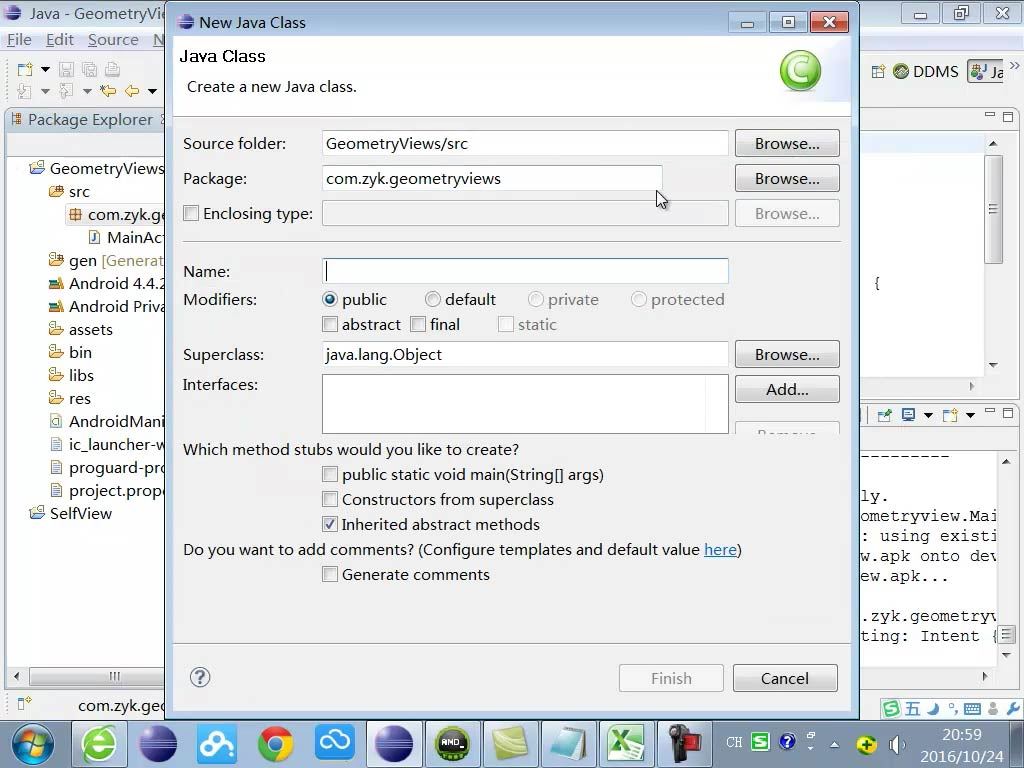Browse for the package
Viewport: 1024px width, 768px height.
(x=787, y=179)
